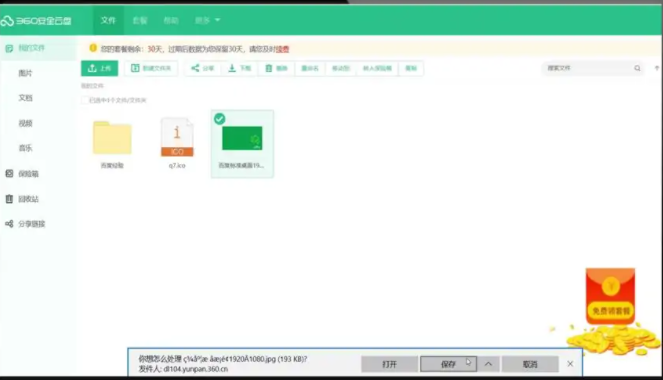Screen dimensions: 663x380
Task: Click the yellow warning icon in banner
Action: point(93,48)
